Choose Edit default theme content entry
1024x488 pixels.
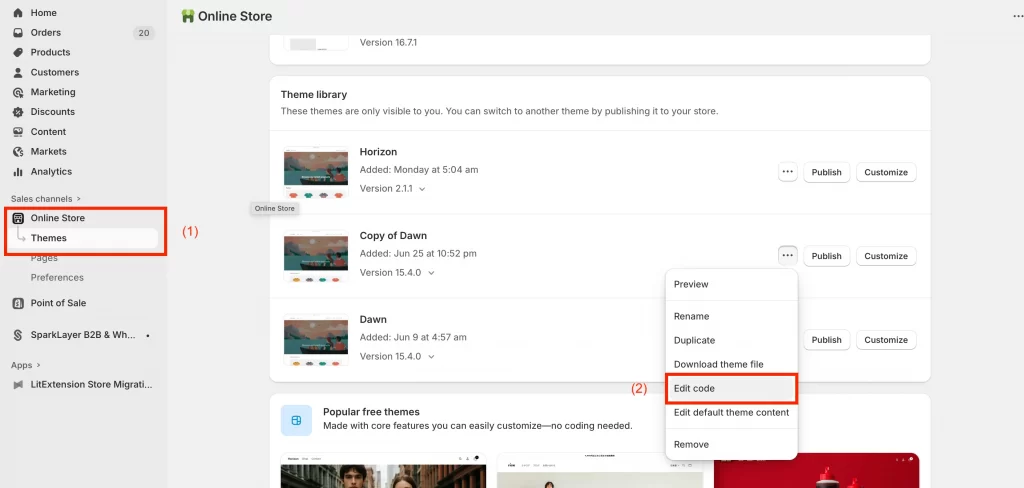coord(731,412)
